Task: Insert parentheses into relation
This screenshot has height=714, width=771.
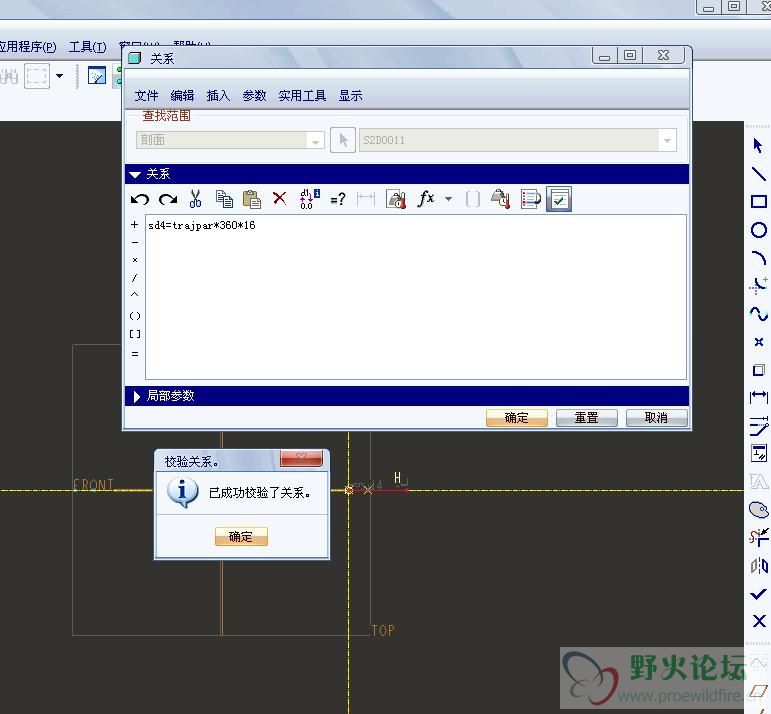Action: click(x=135, y=316)
